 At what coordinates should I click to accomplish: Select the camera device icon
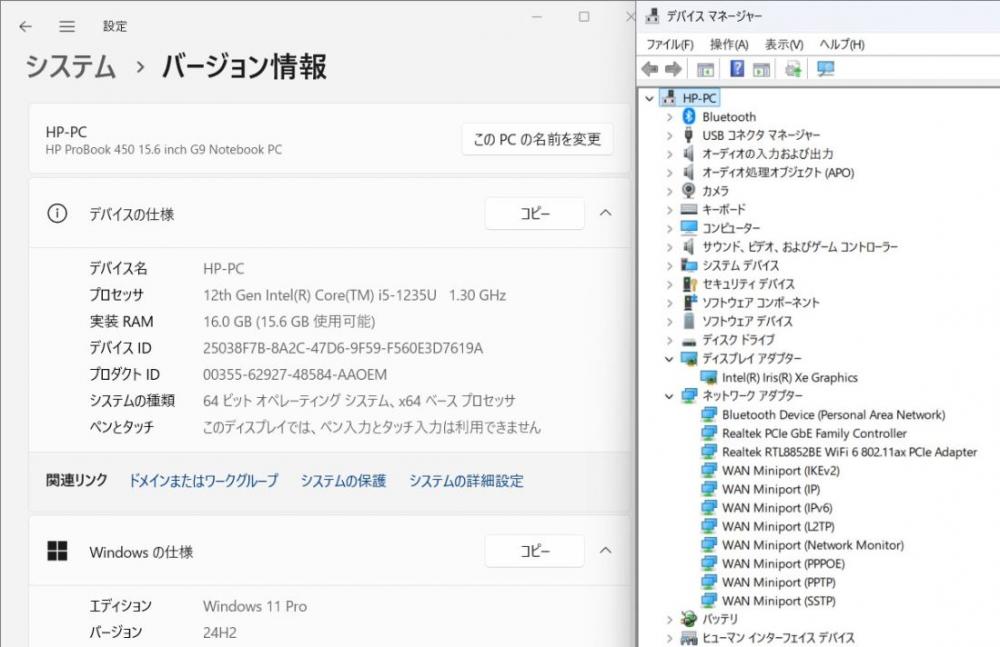[689, 190]
